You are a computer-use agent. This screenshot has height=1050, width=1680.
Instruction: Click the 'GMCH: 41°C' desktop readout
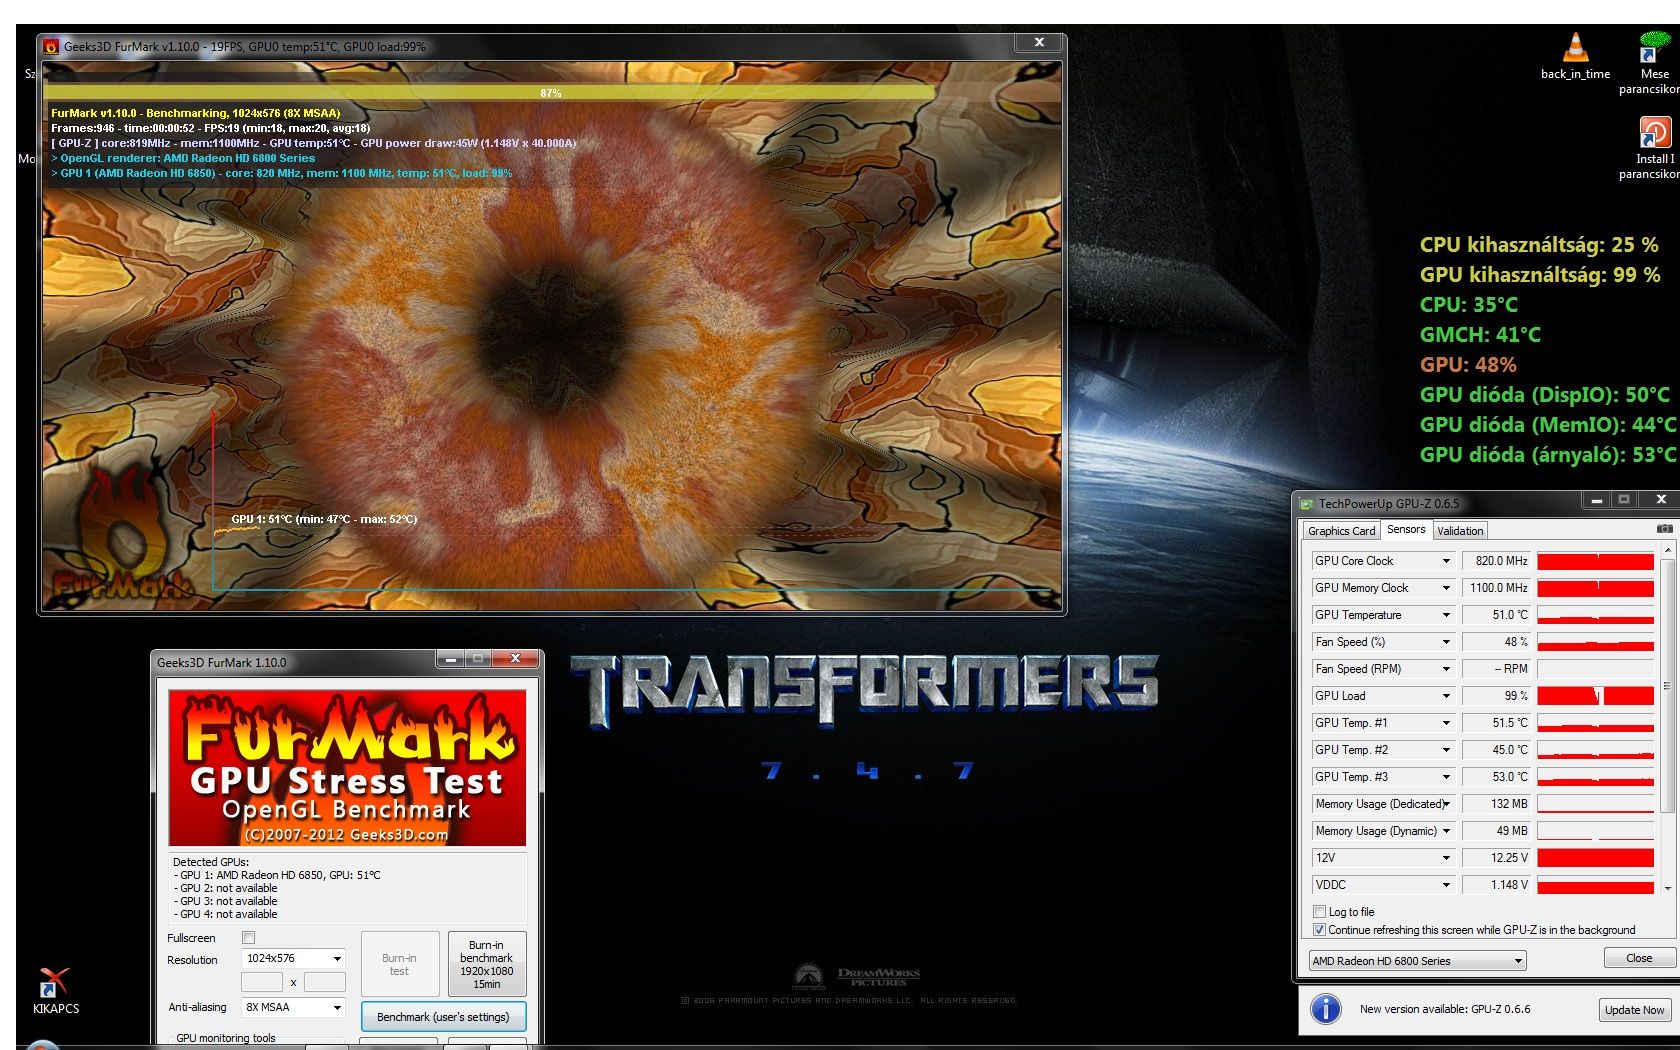pos(1480,335)
